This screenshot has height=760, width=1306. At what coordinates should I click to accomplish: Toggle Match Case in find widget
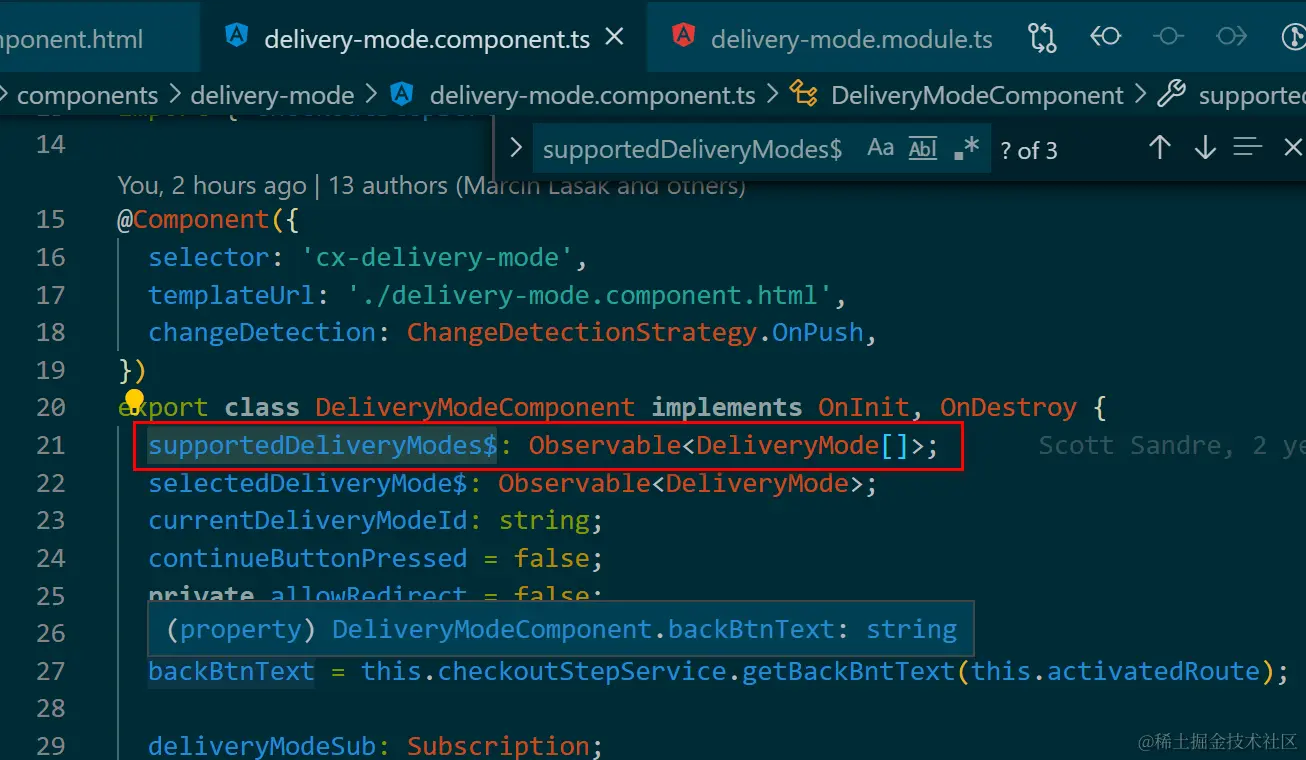880,149
